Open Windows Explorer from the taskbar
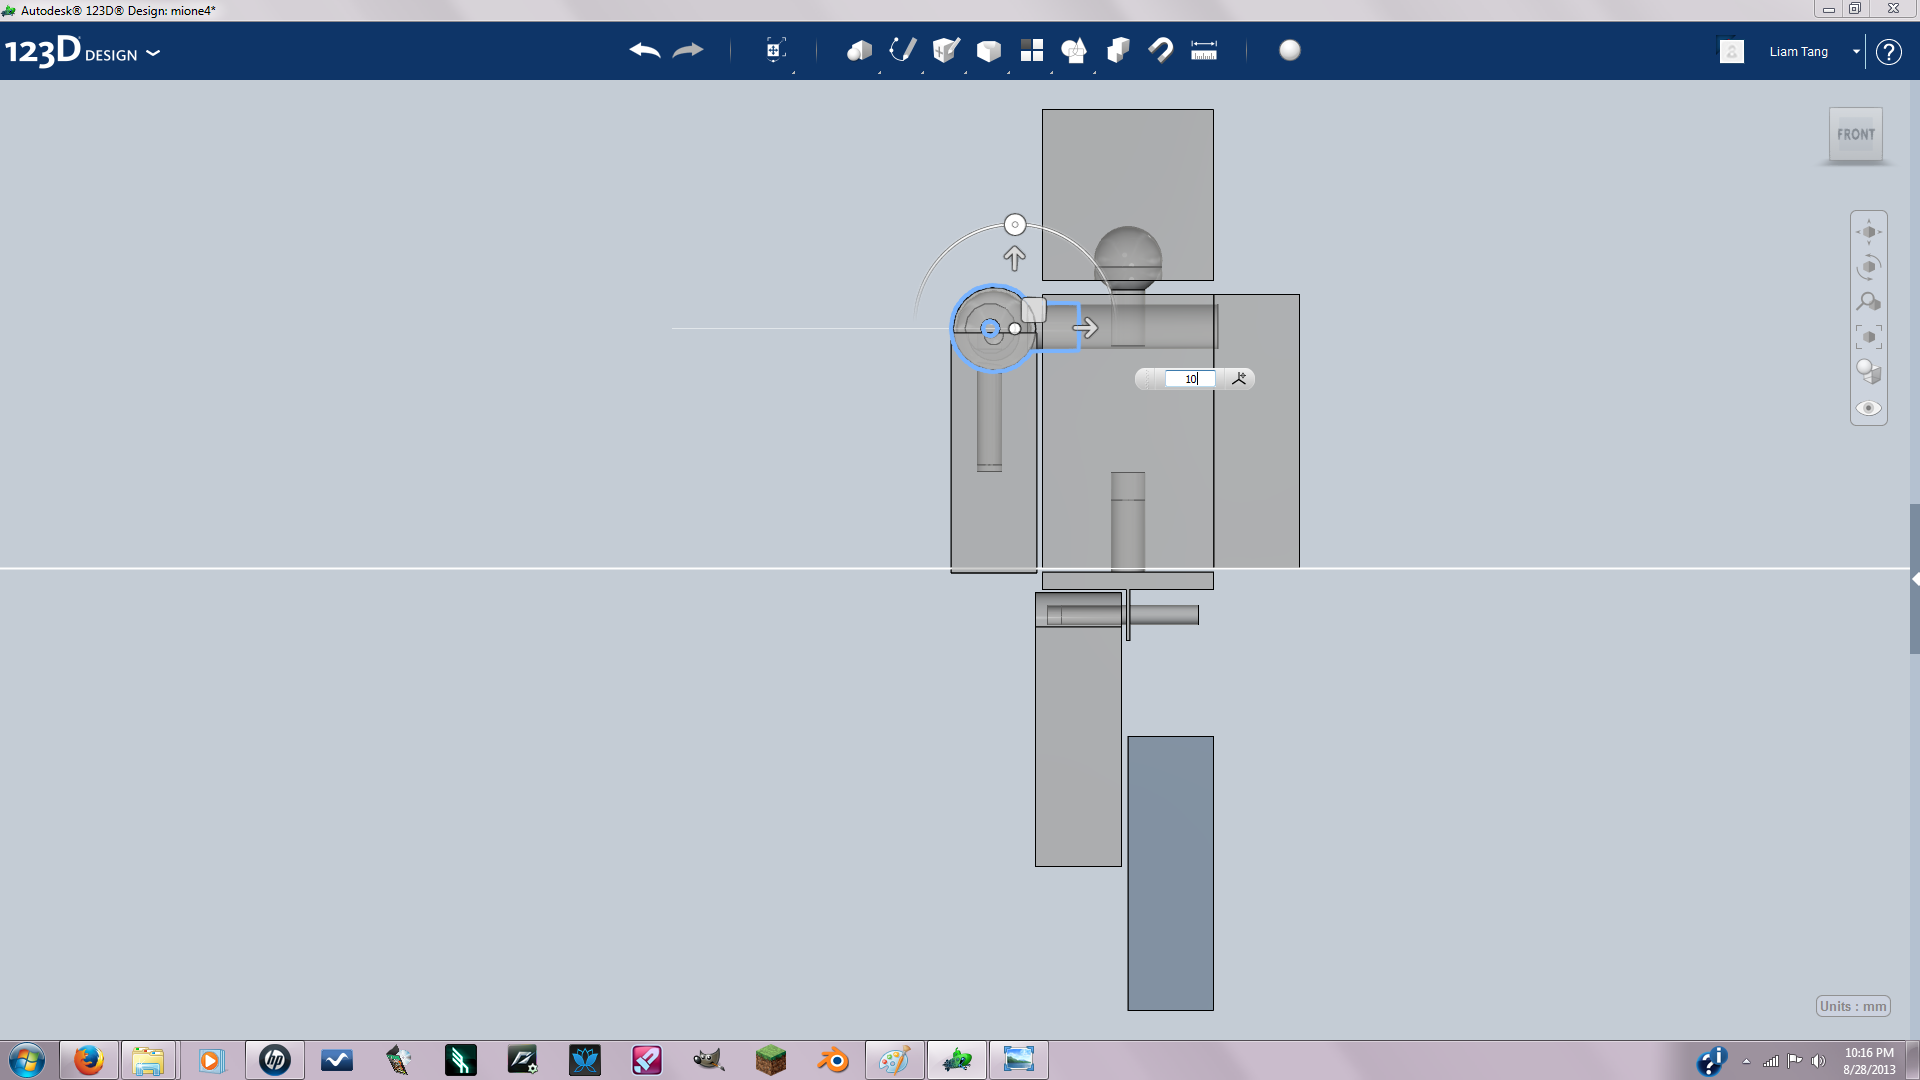This screenshot has width=1920, height=1080. click(x=148, y=1060)
